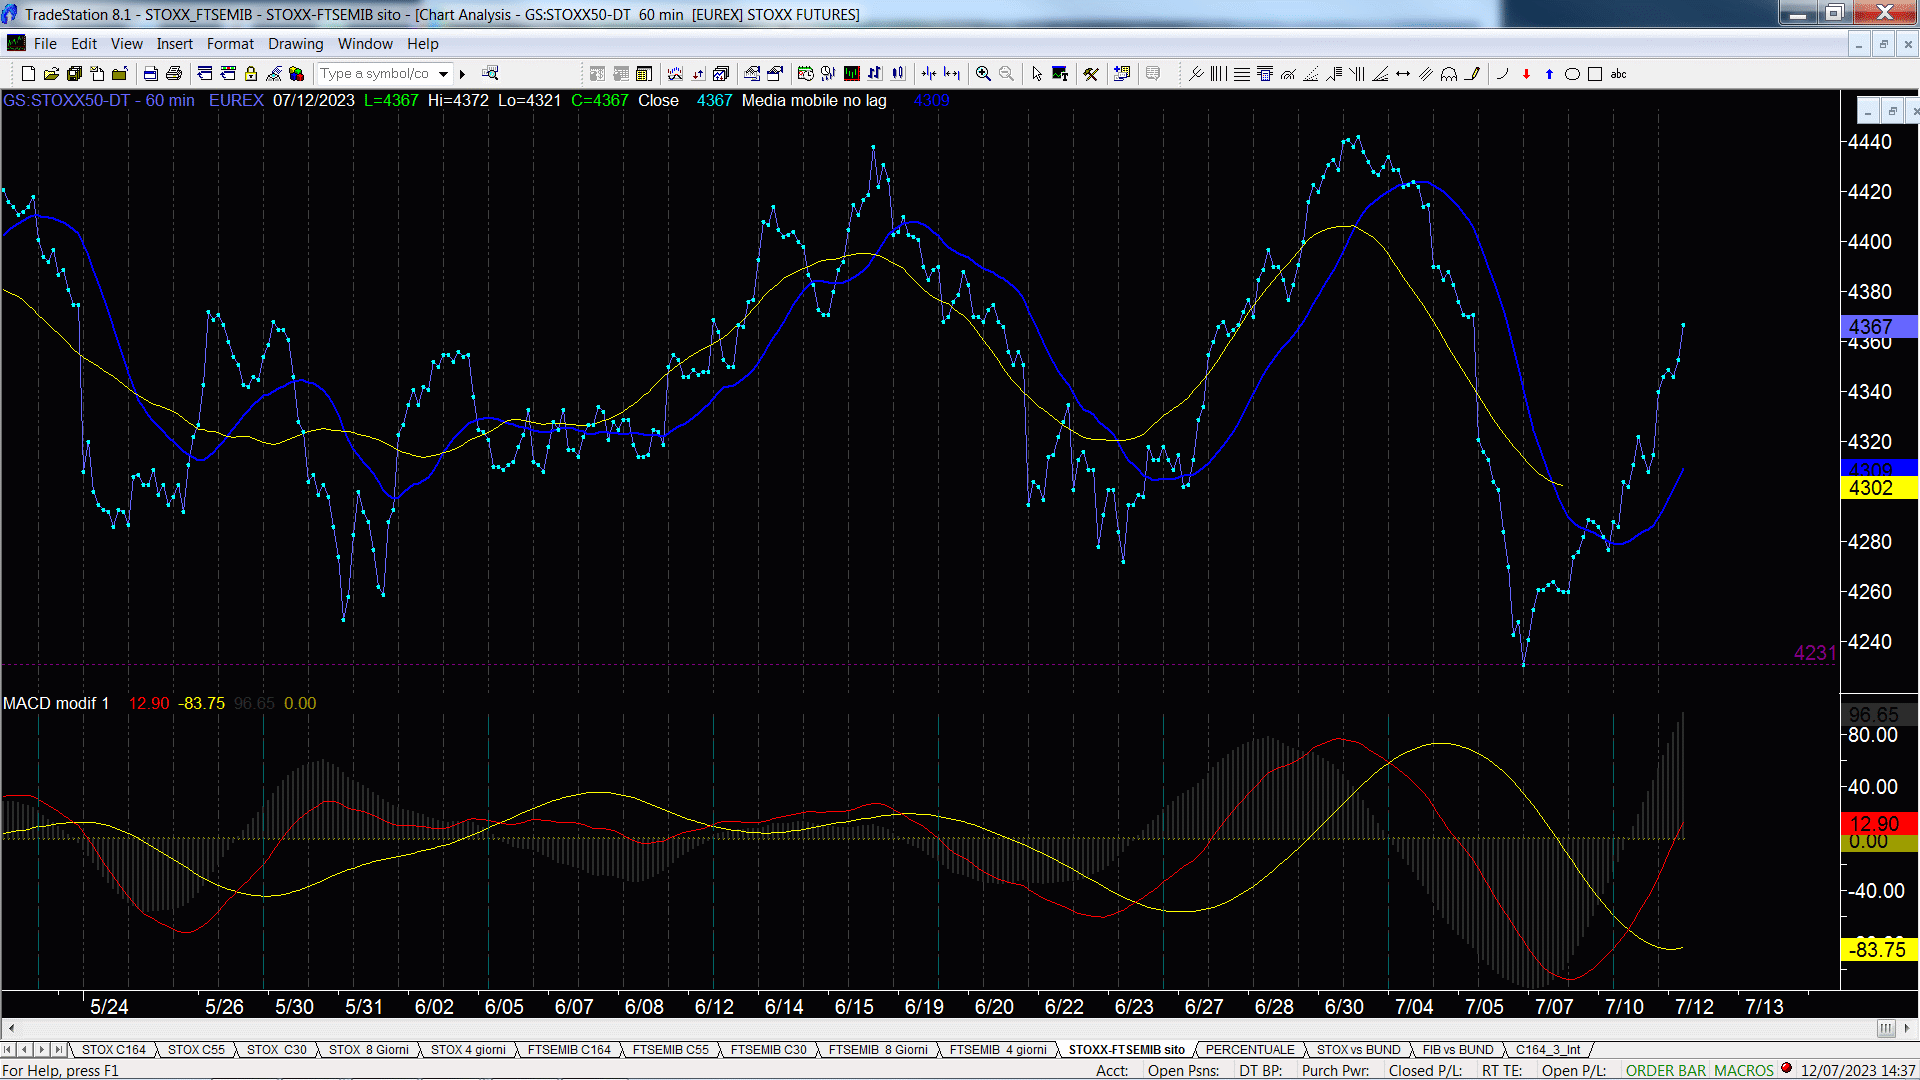Click the horizontal scrollbar left arrow

tap(10, 1028)
